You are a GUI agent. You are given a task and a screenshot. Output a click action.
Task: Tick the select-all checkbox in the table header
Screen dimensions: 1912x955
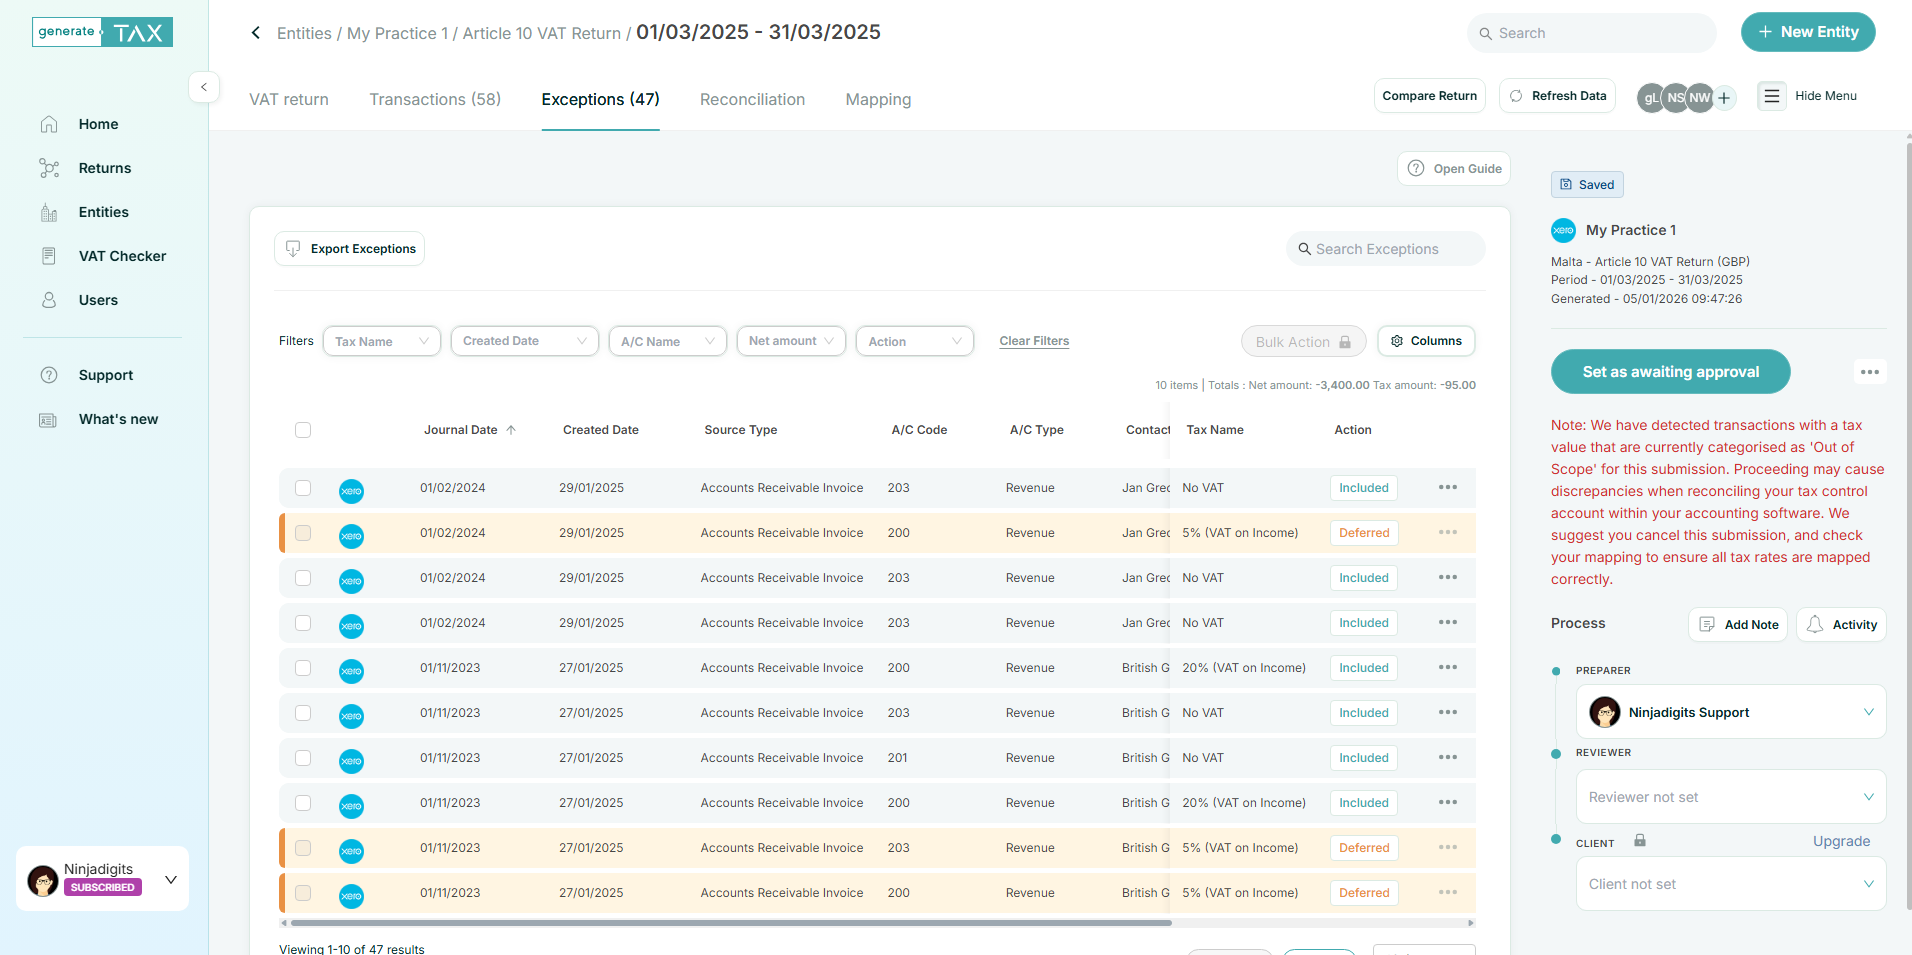303,430
